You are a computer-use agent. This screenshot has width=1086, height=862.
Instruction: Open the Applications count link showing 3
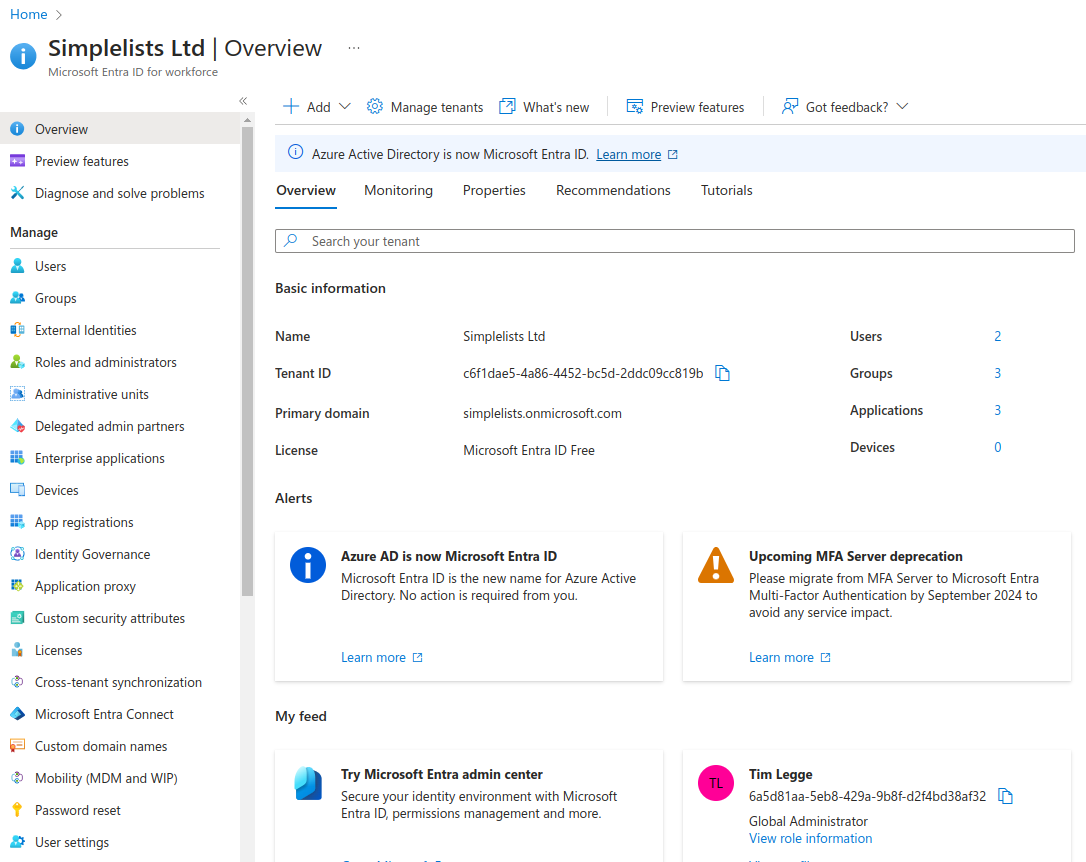997,410
